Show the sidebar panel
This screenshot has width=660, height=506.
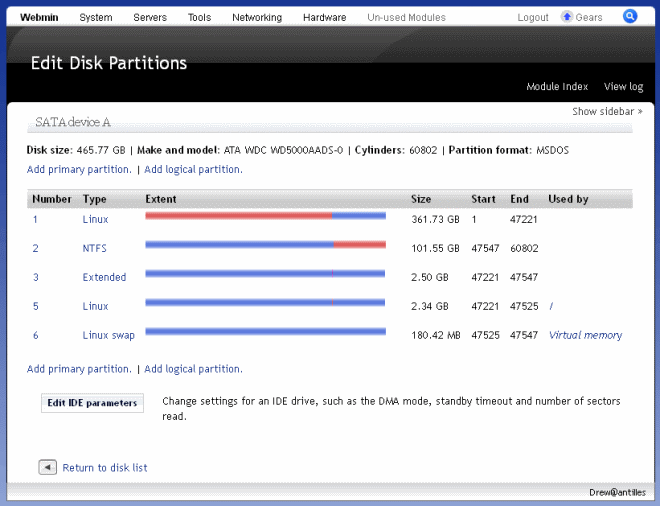[607, 112]
